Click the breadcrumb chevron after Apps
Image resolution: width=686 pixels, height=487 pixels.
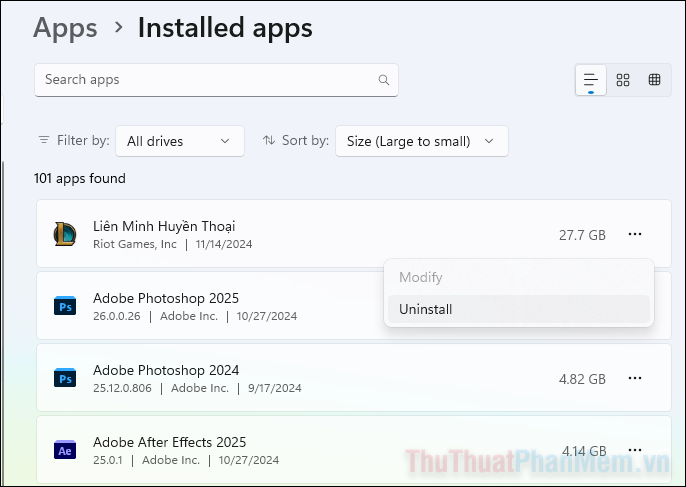click(118, 27)
